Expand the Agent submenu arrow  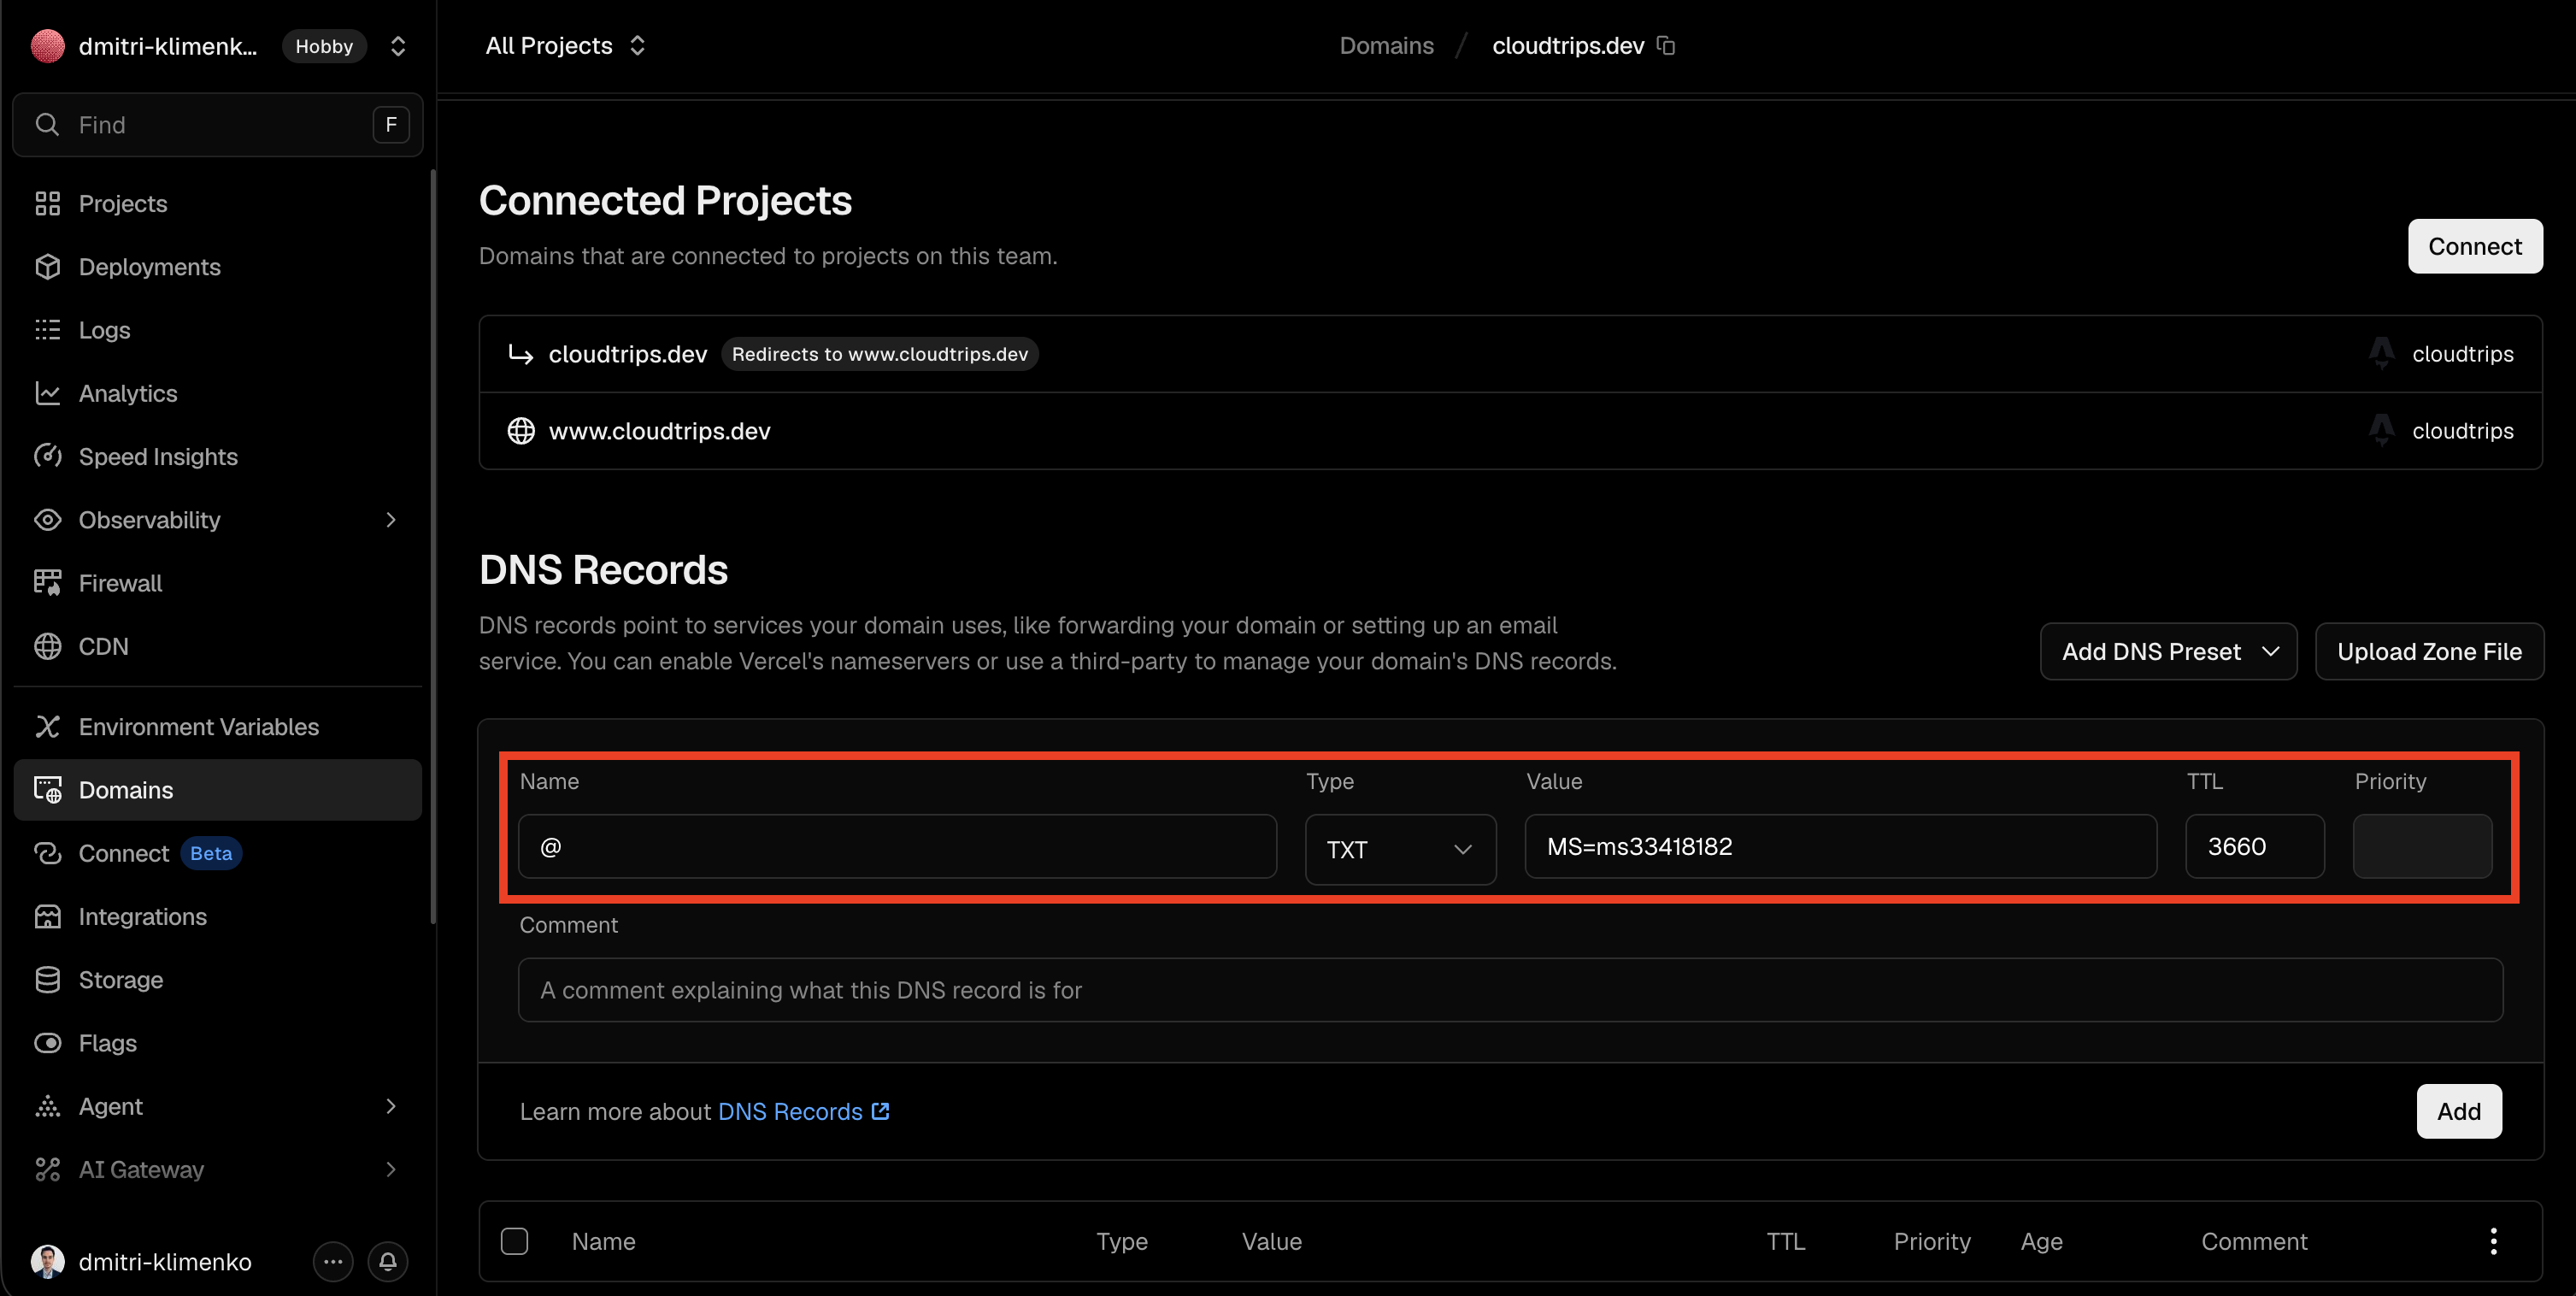click(391, 1107)
